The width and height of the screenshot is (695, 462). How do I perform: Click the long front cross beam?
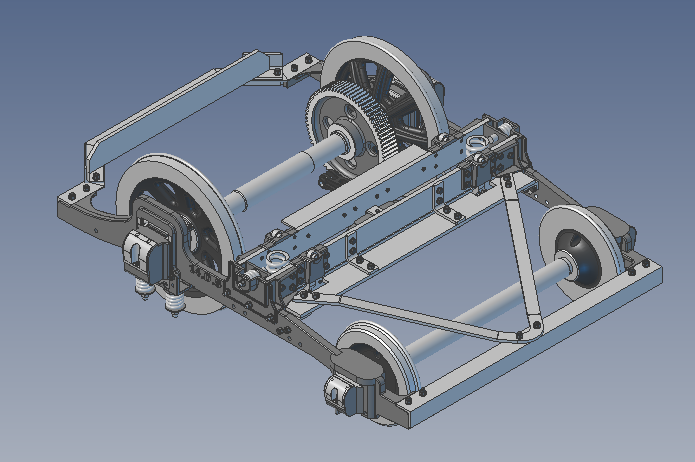tap(536, 346)
